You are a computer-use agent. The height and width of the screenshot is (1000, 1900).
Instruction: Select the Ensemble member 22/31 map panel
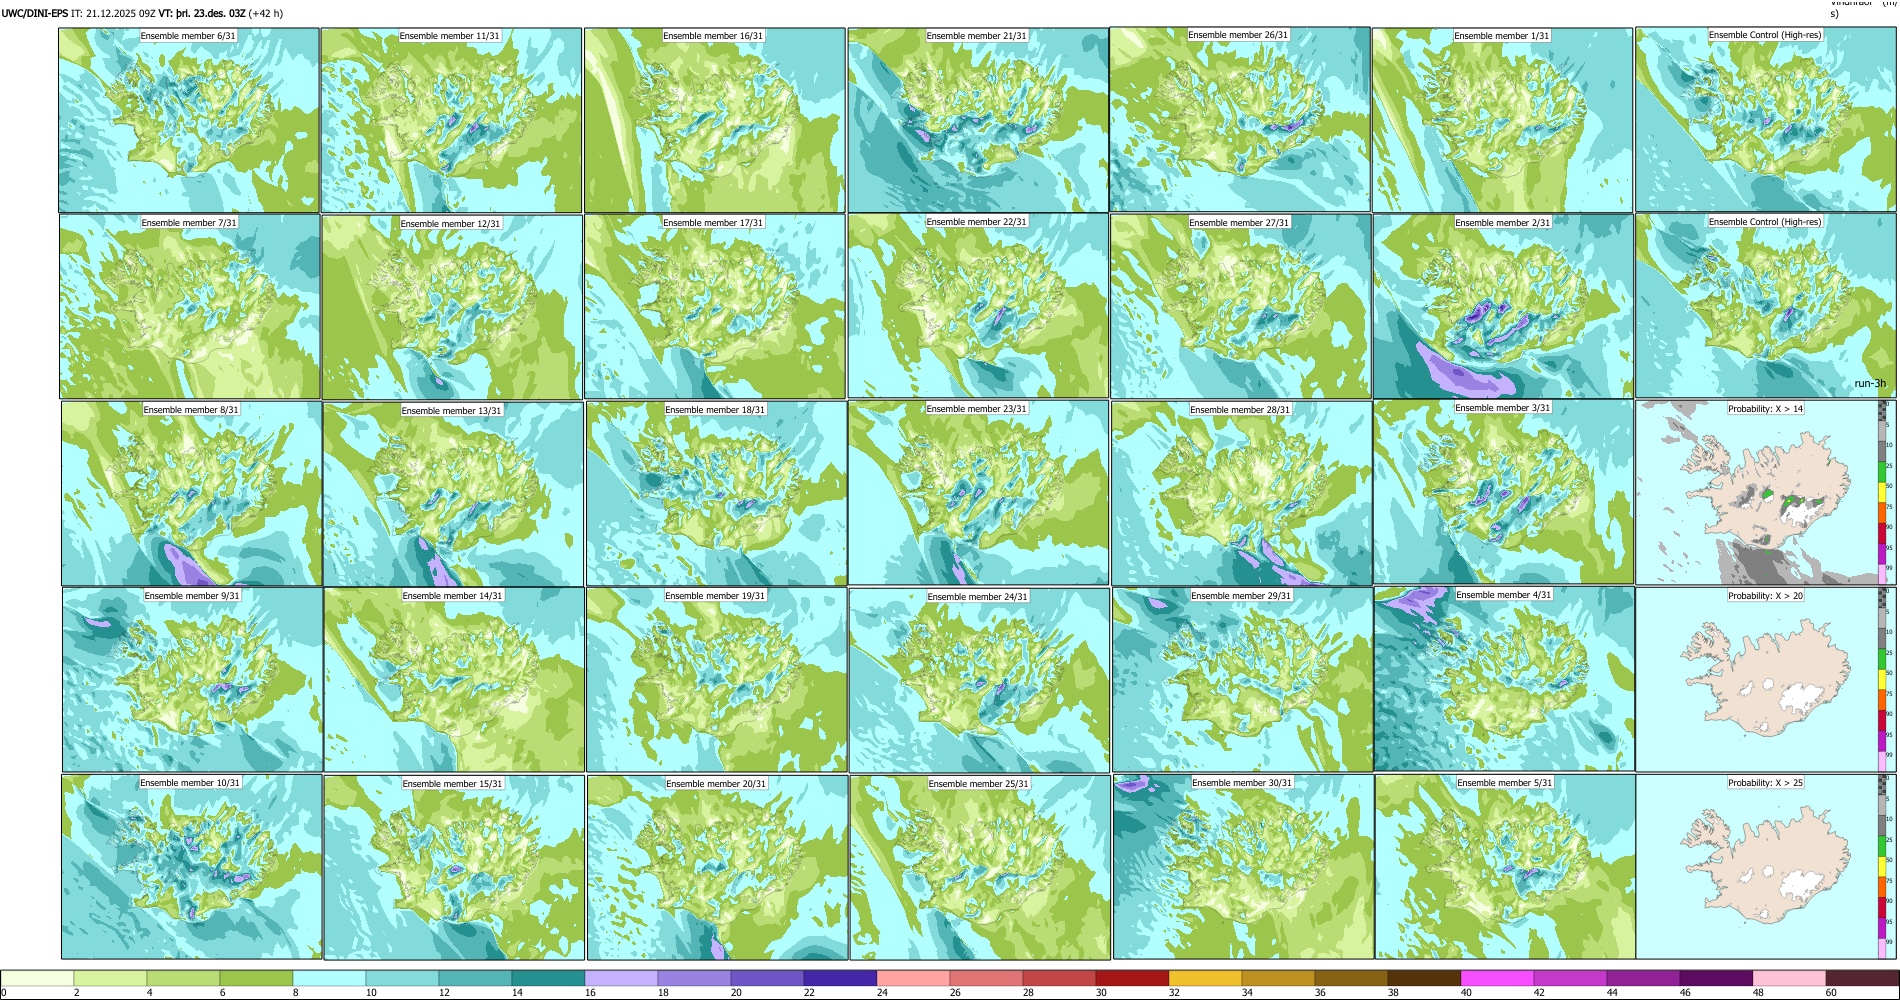tap(978, 306)
